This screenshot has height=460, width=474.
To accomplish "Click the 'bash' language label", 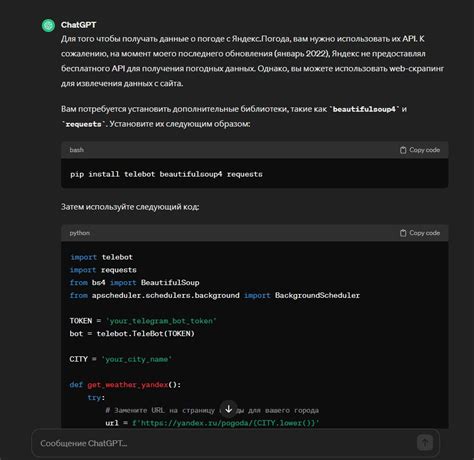I will click(76, 150).
